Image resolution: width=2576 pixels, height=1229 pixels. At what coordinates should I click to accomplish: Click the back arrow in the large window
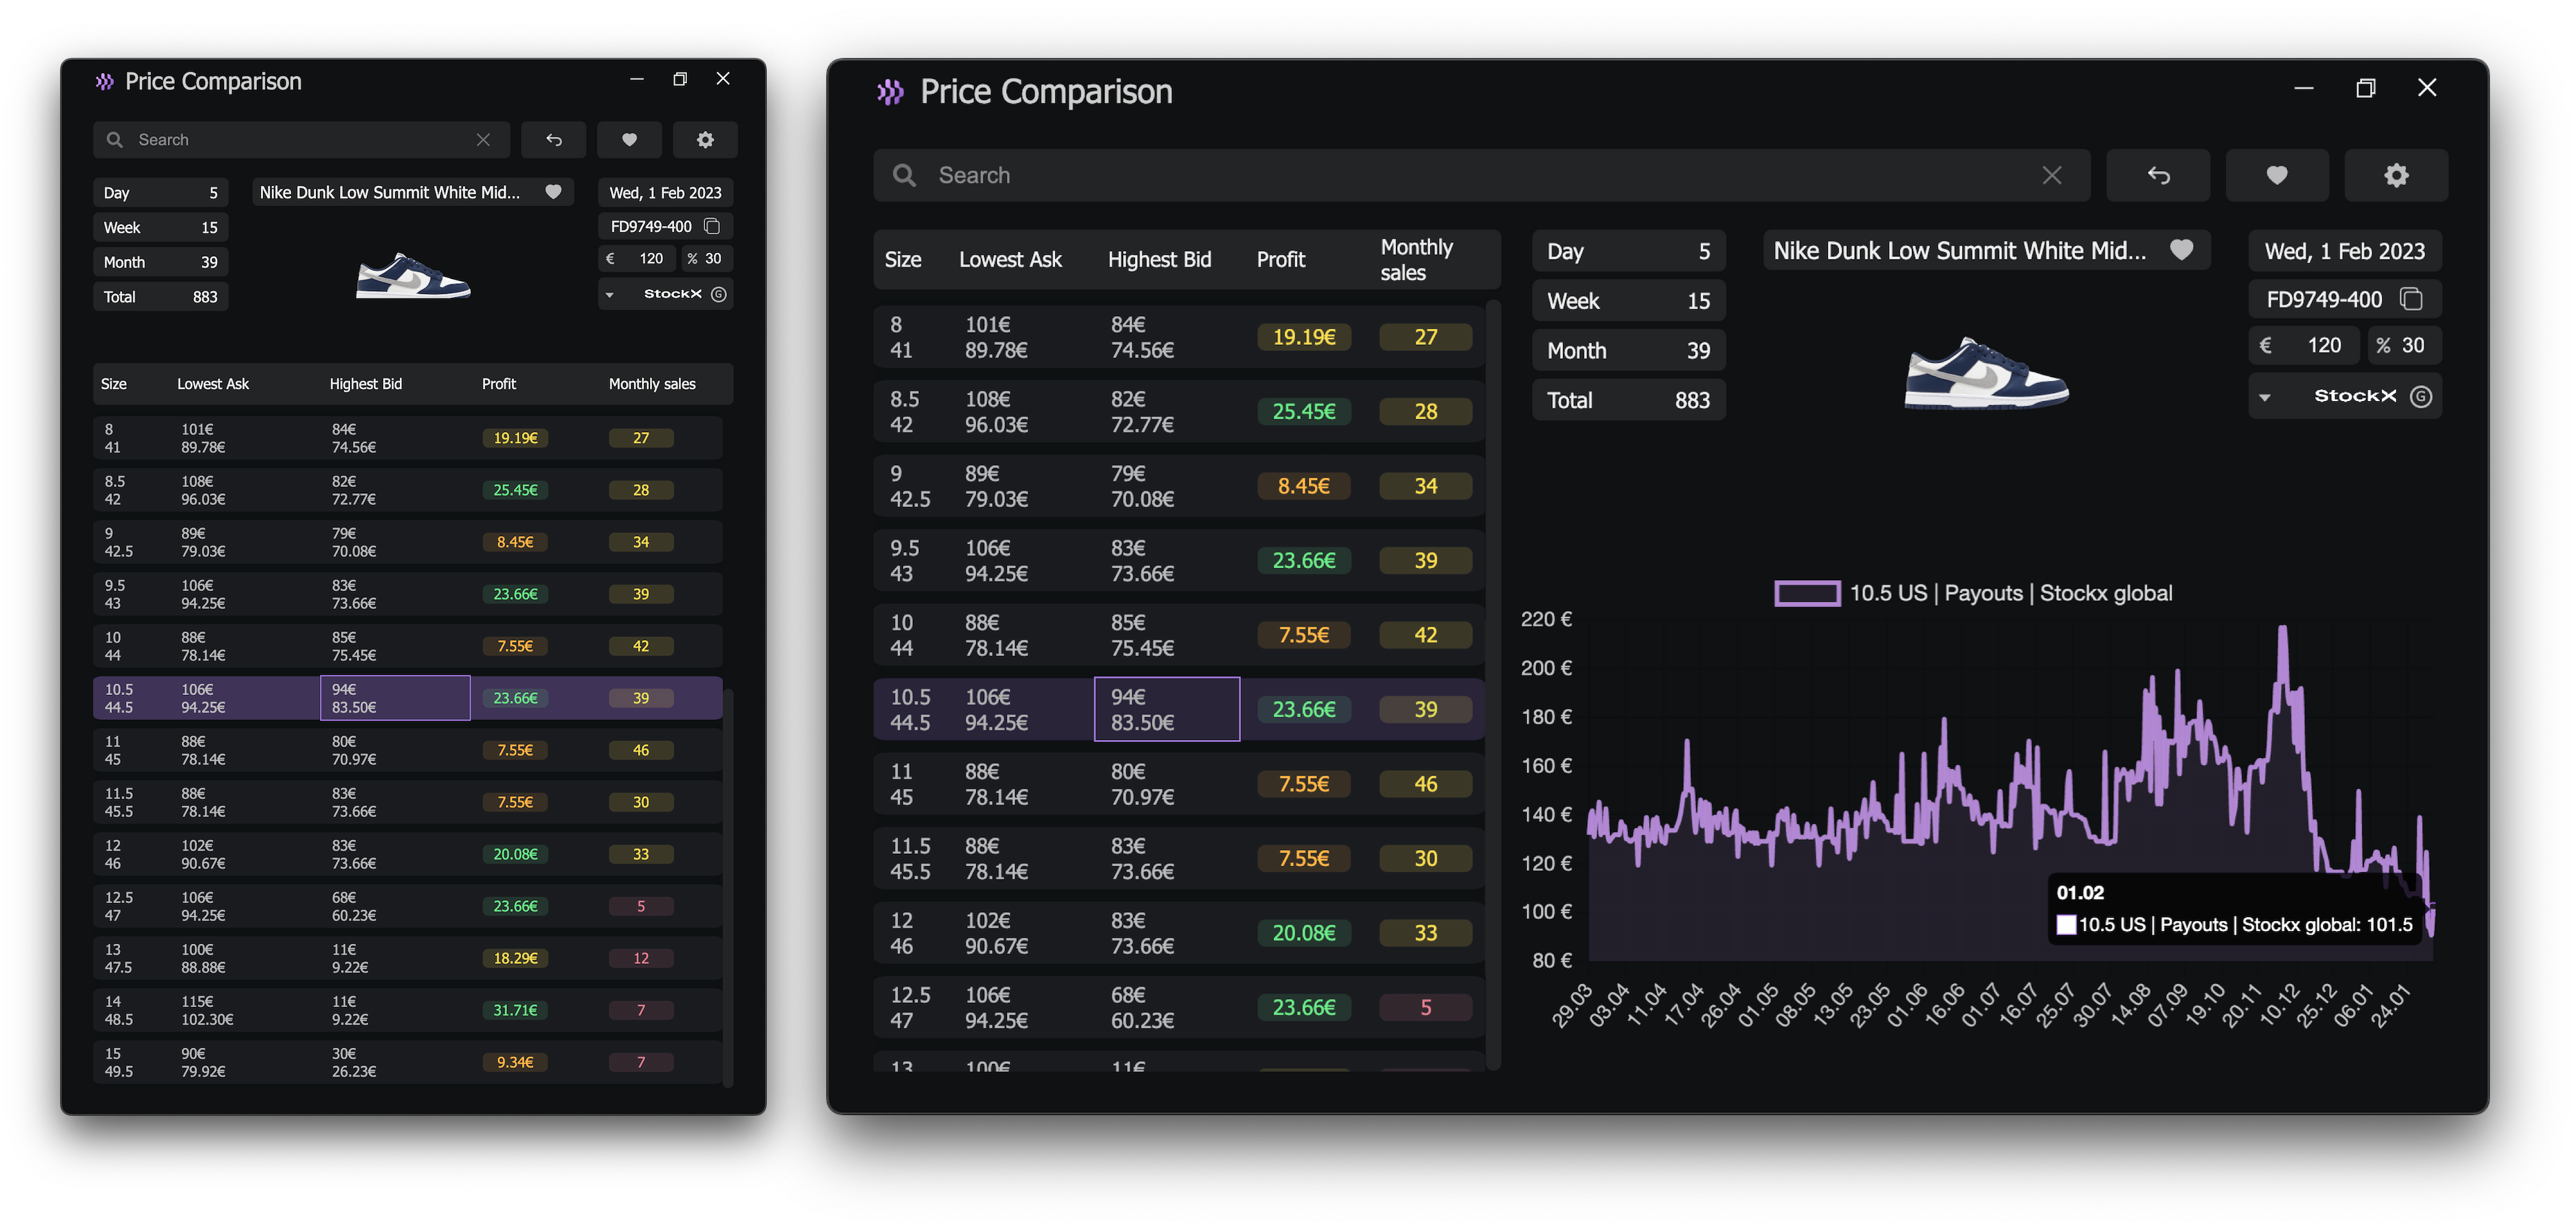click(x=2158, y=175)
